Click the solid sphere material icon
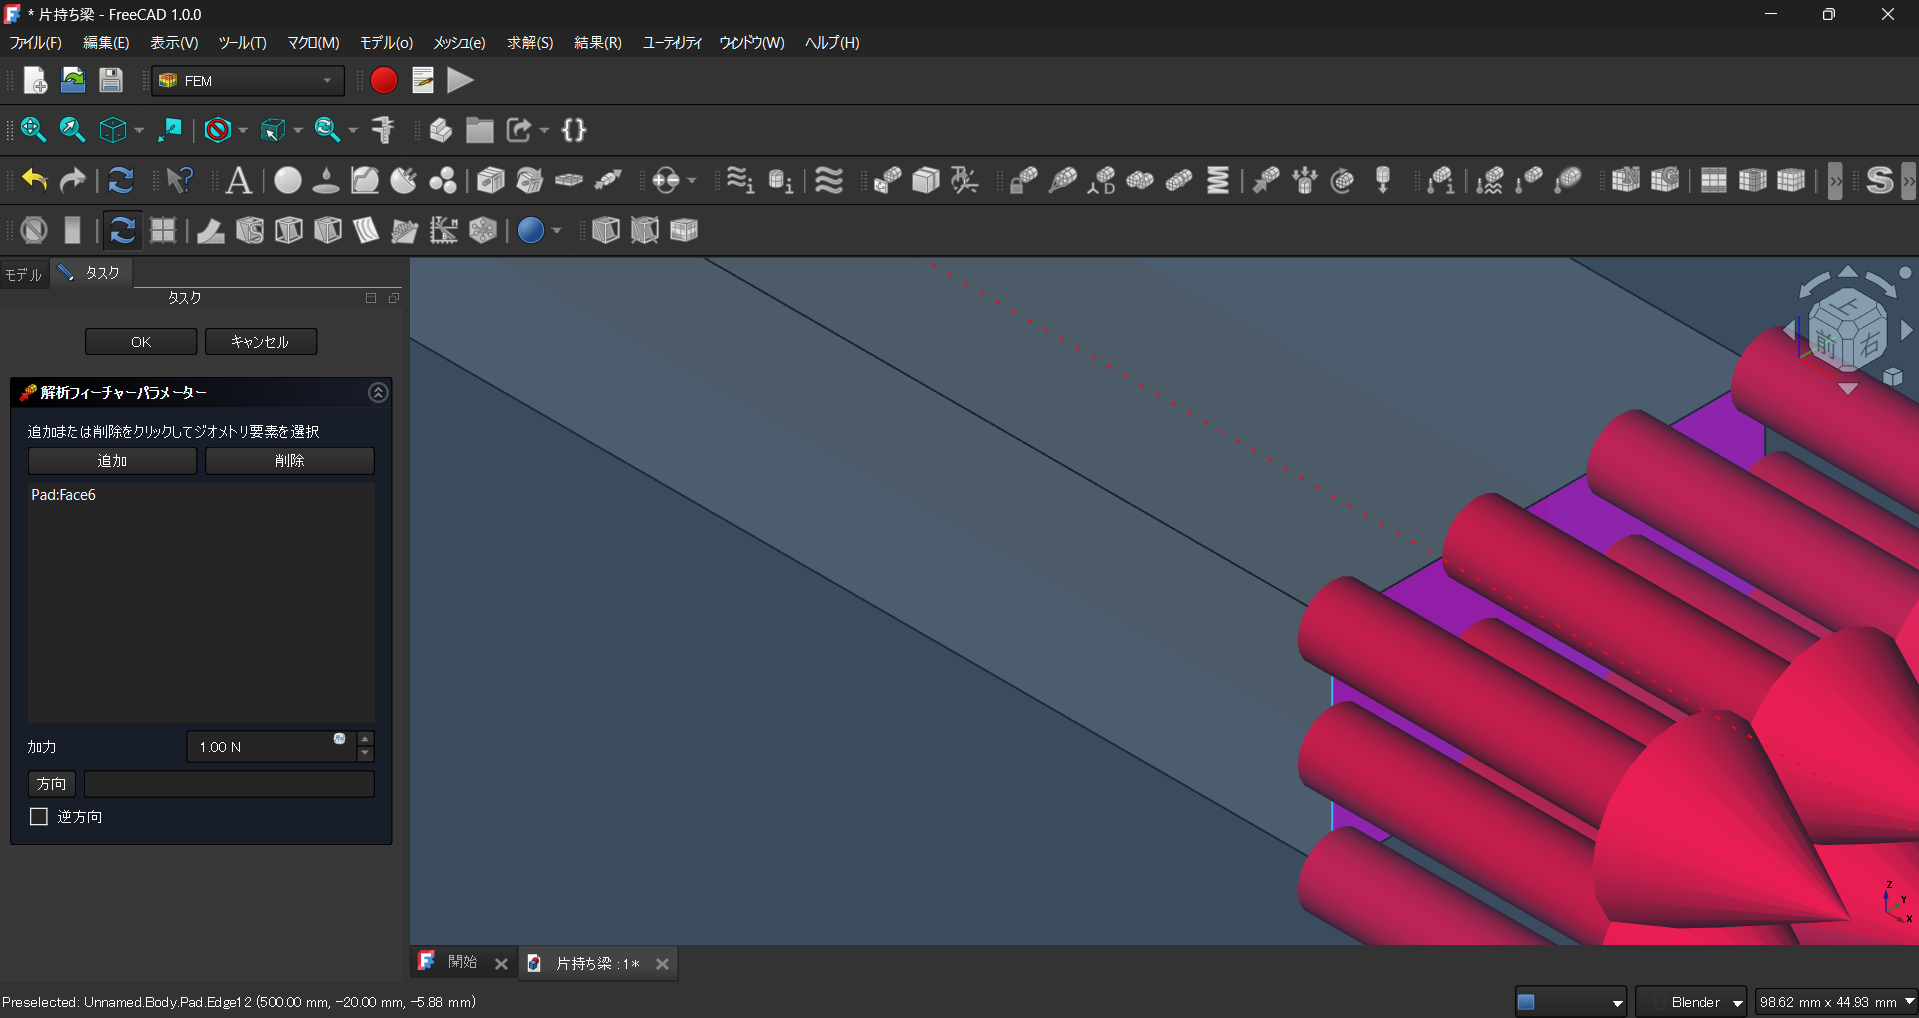Screen dimensions: 1919x1018 click(288, 180)
